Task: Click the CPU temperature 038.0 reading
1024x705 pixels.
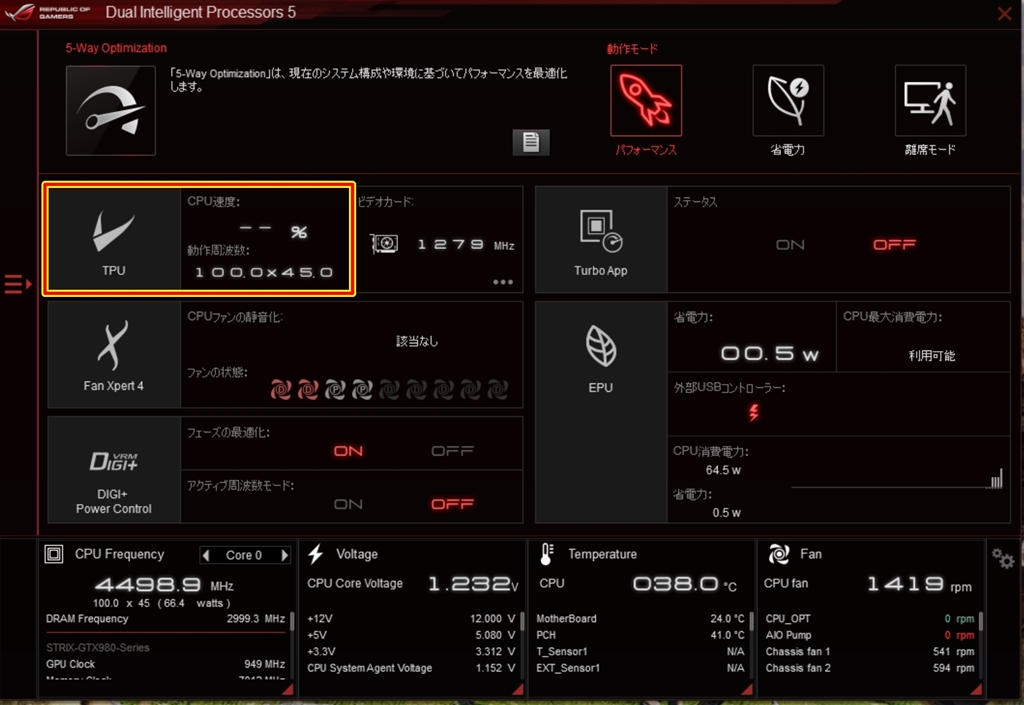Action: (684, 584)
